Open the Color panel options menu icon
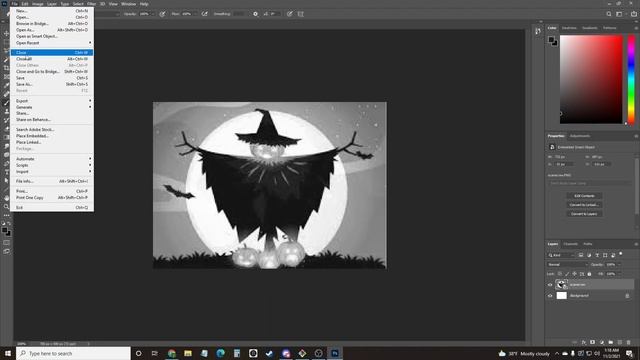This screenshot has width=640, height=360. click(x=636, y=28)
